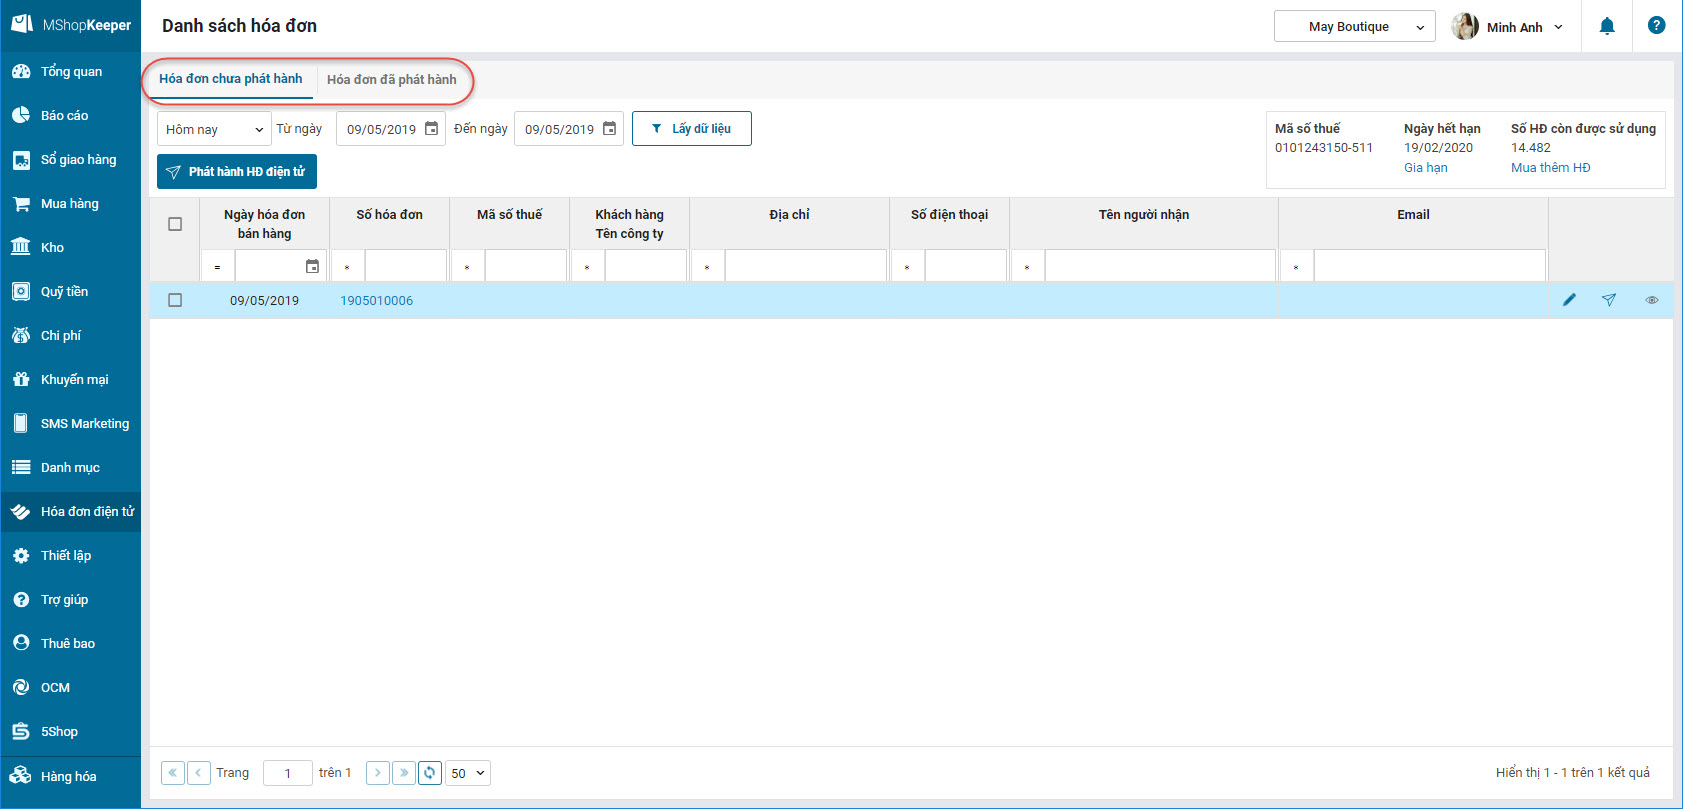Preview invoice 1905010006 with eye icon
1683x809 pixels.
[1652, 300]
